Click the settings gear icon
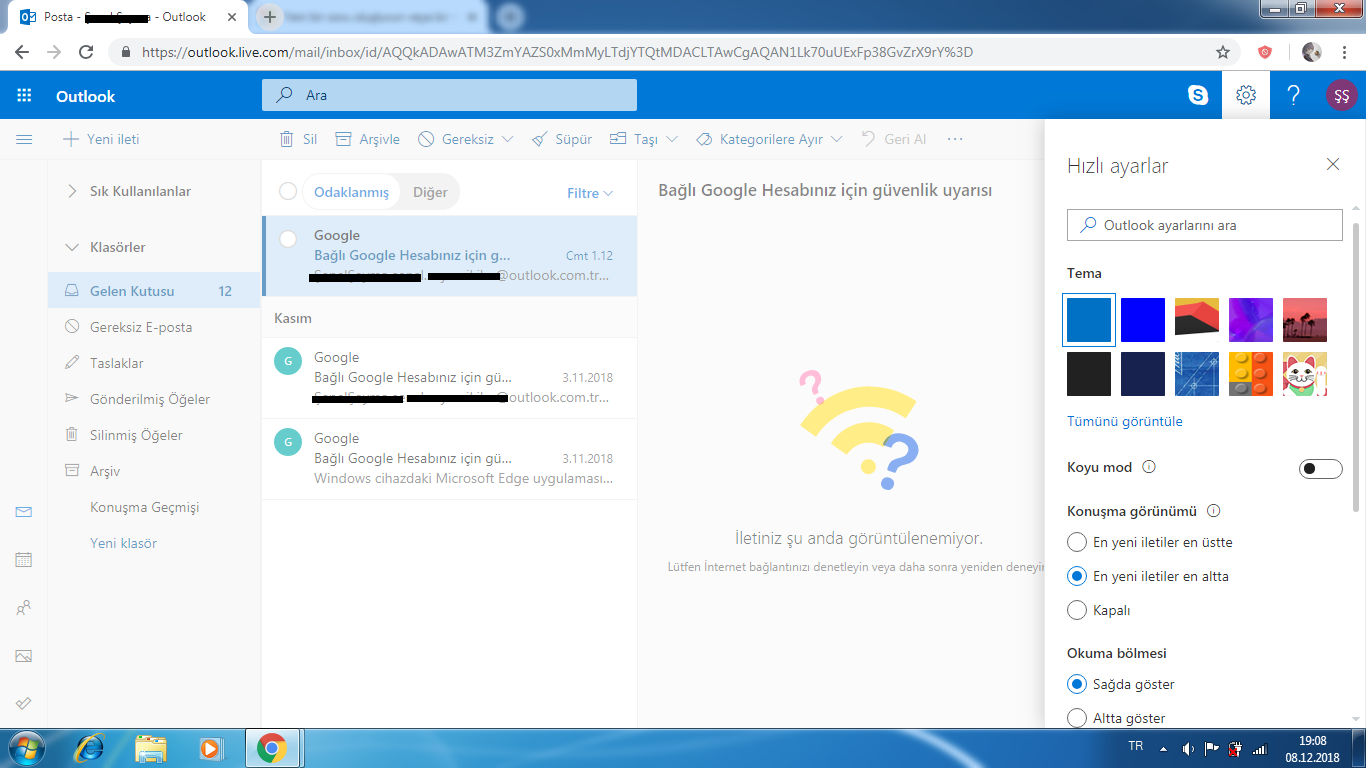The height and width of the screenshot is (768, 1366). 1245,95
